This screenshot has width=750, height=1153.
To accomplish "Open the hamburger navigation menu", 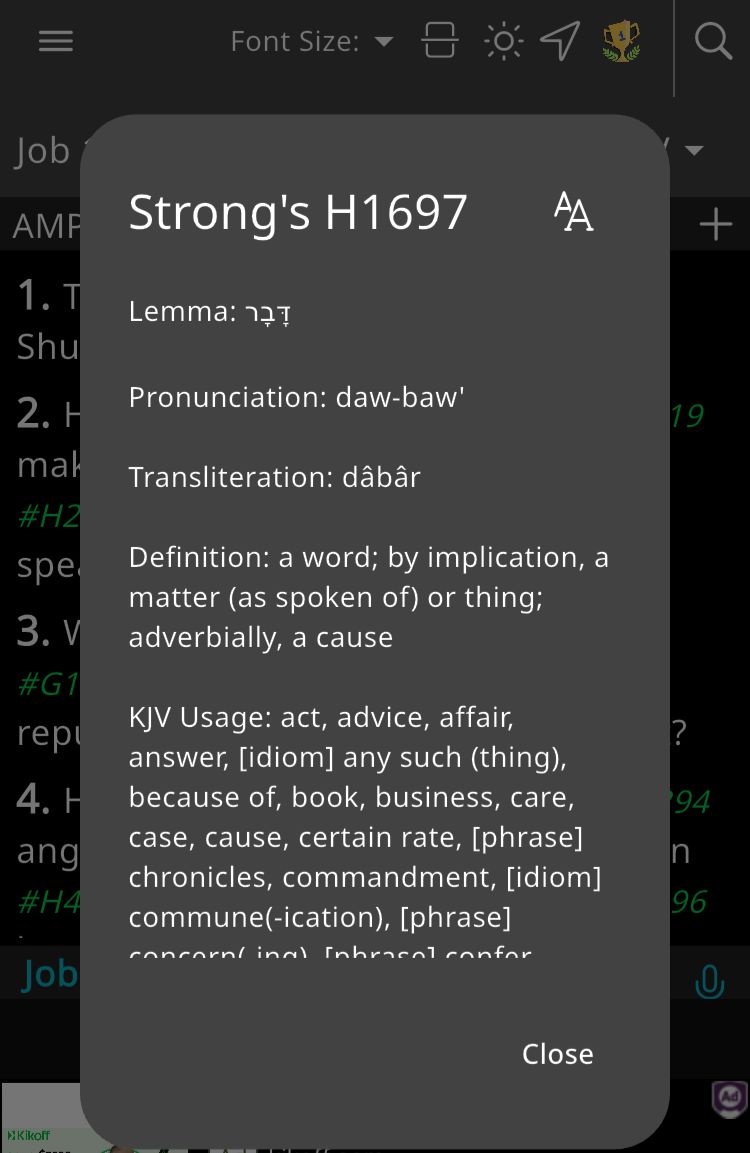I will coord(56,41).
